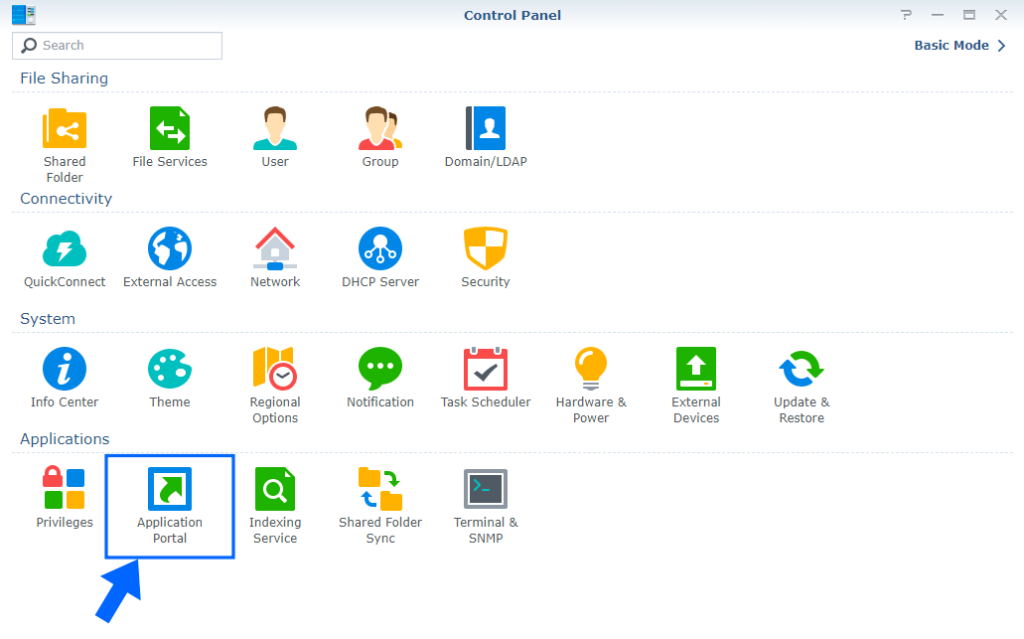Image resolution: width=1024 pixels, height=639 pixels.
Task: Launch Application Portal
Action: point(169,490)
